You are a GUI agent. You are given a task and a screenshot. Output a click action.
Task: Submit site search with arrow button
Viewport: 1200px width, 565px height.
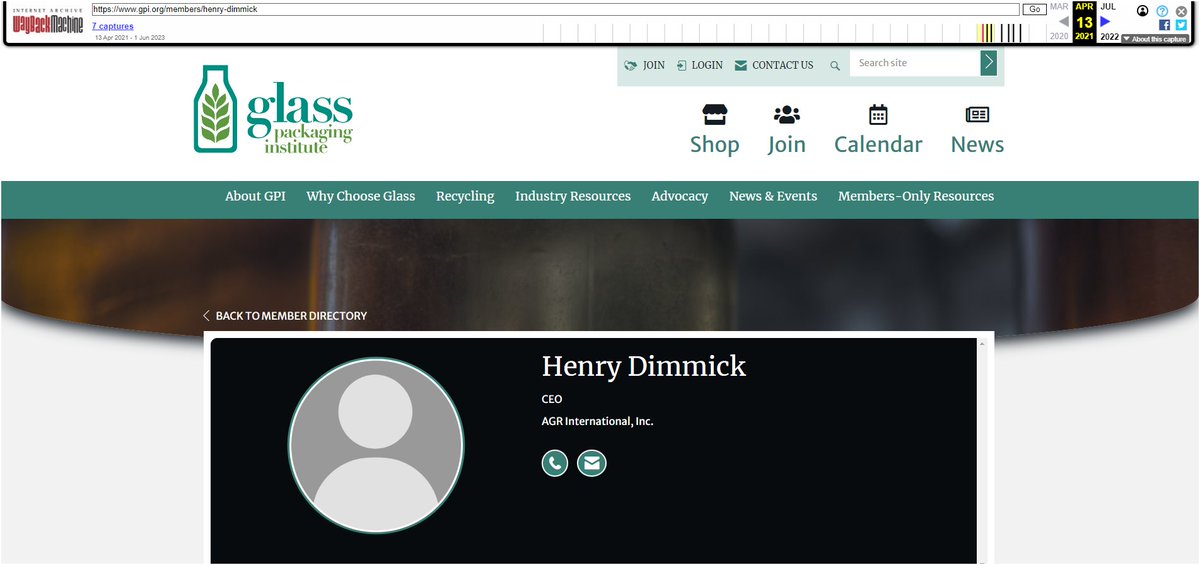(988, 63)
